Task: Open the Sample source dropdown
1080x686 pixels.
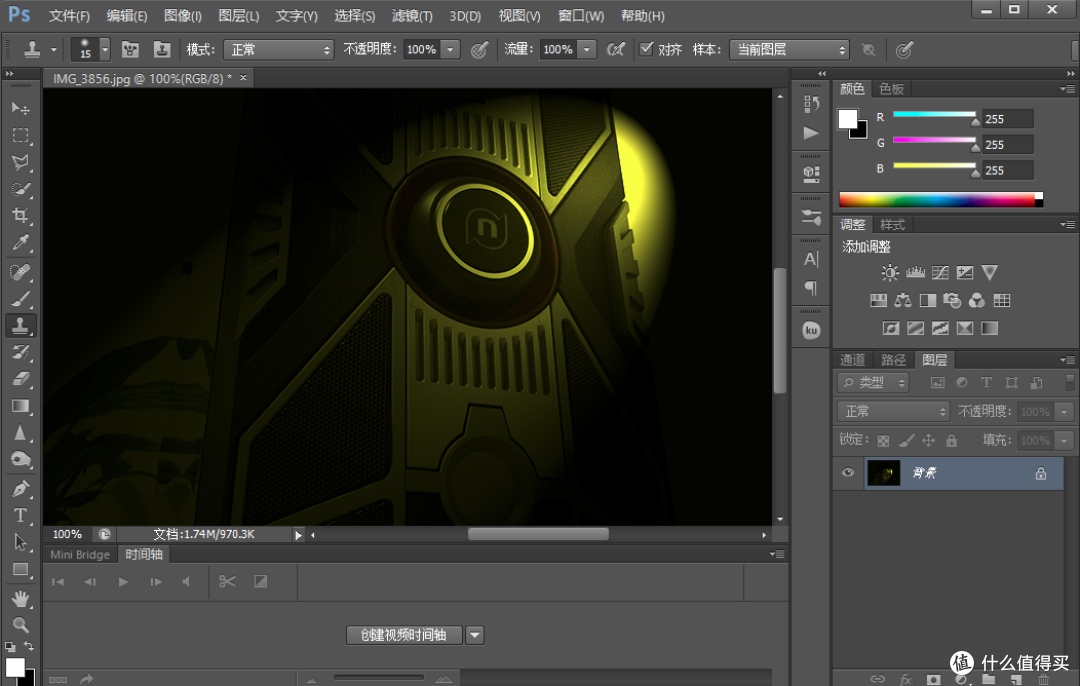Action: (x=789, y=50)
